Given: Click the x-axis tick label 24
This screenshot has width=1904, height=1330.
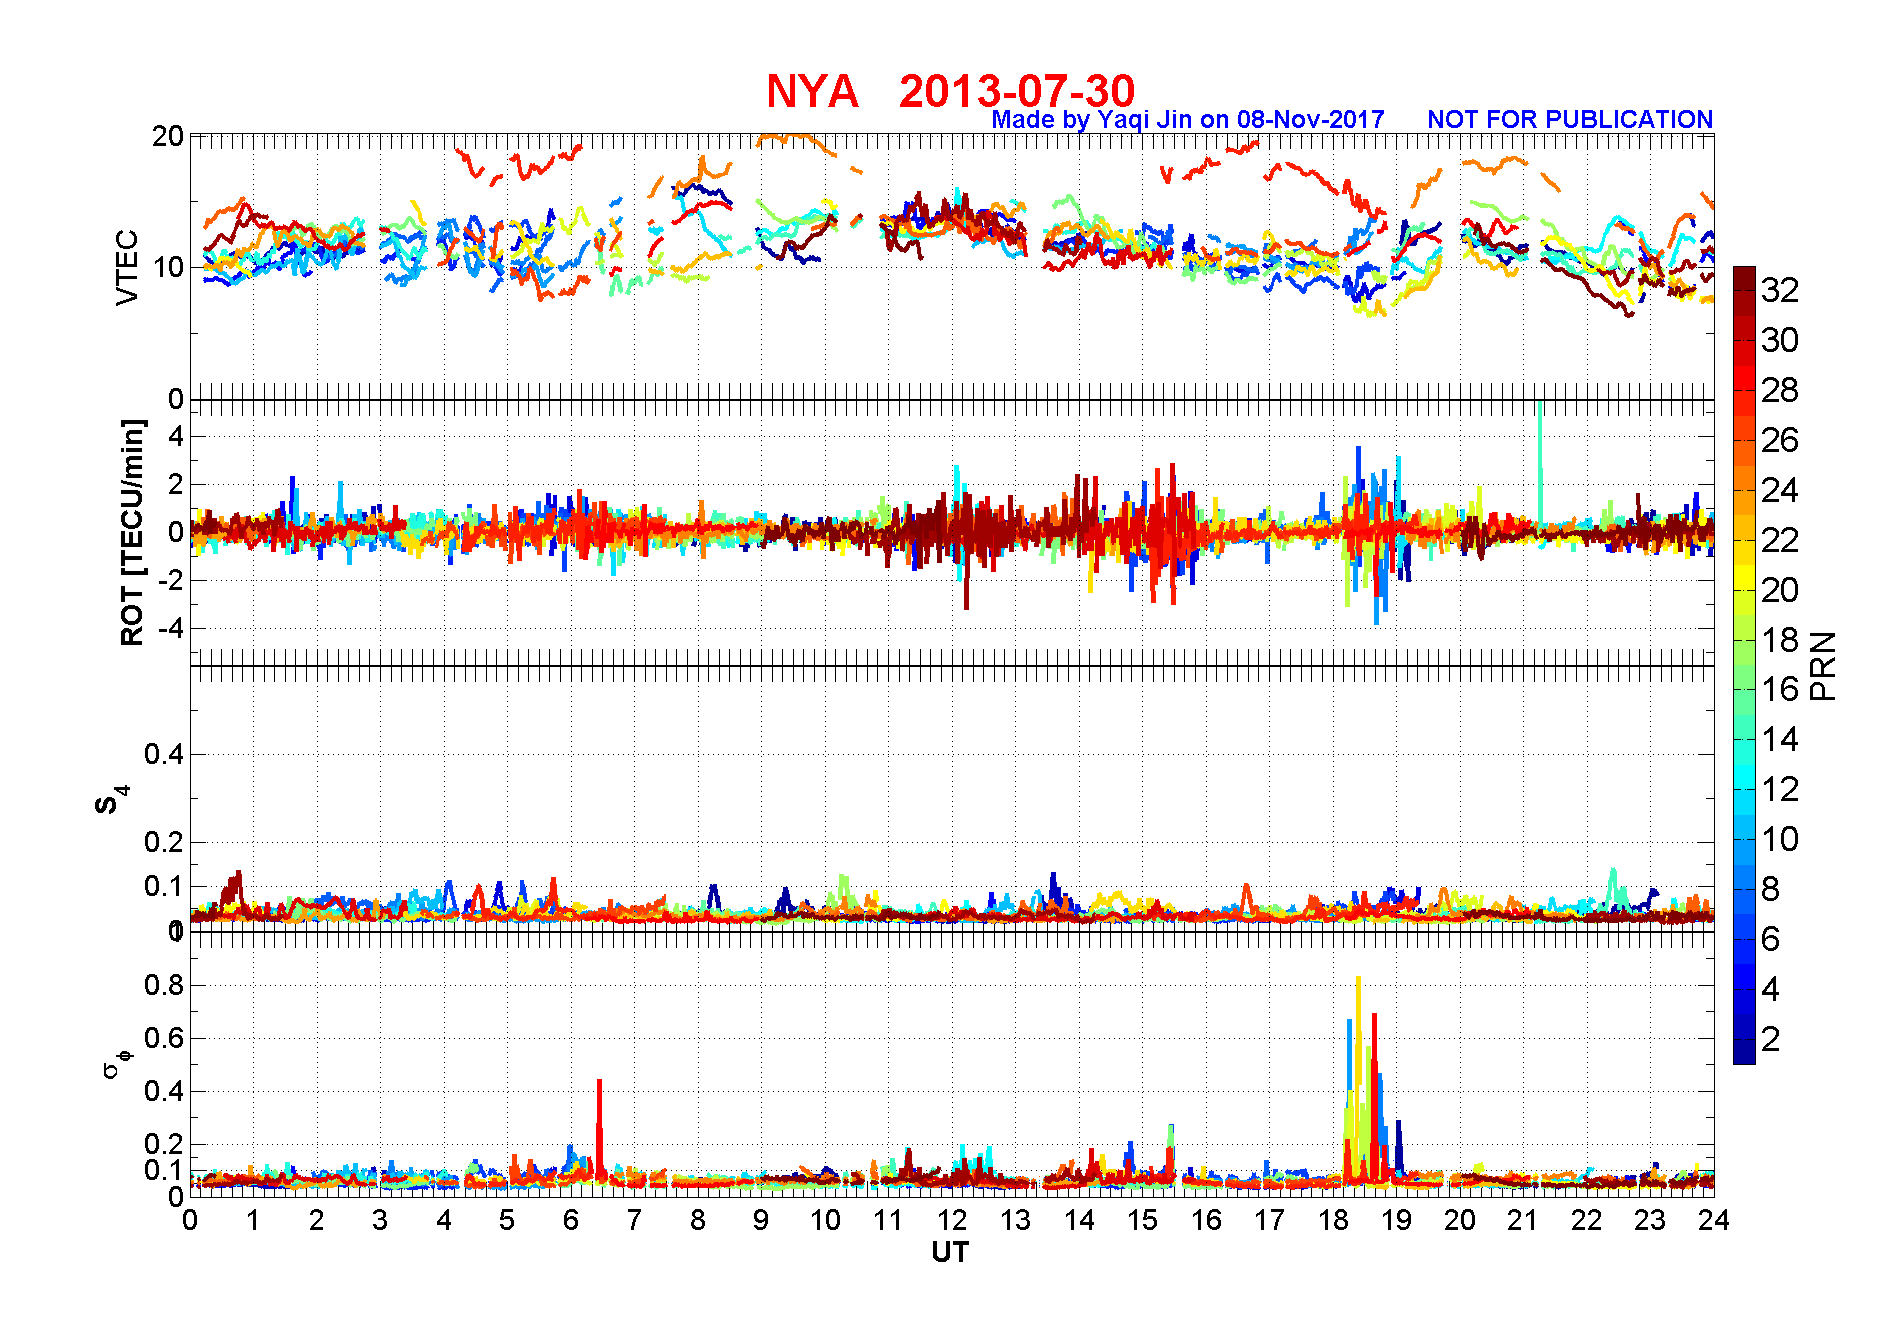Looking at the screenshot, I should click(1714, 1220).
